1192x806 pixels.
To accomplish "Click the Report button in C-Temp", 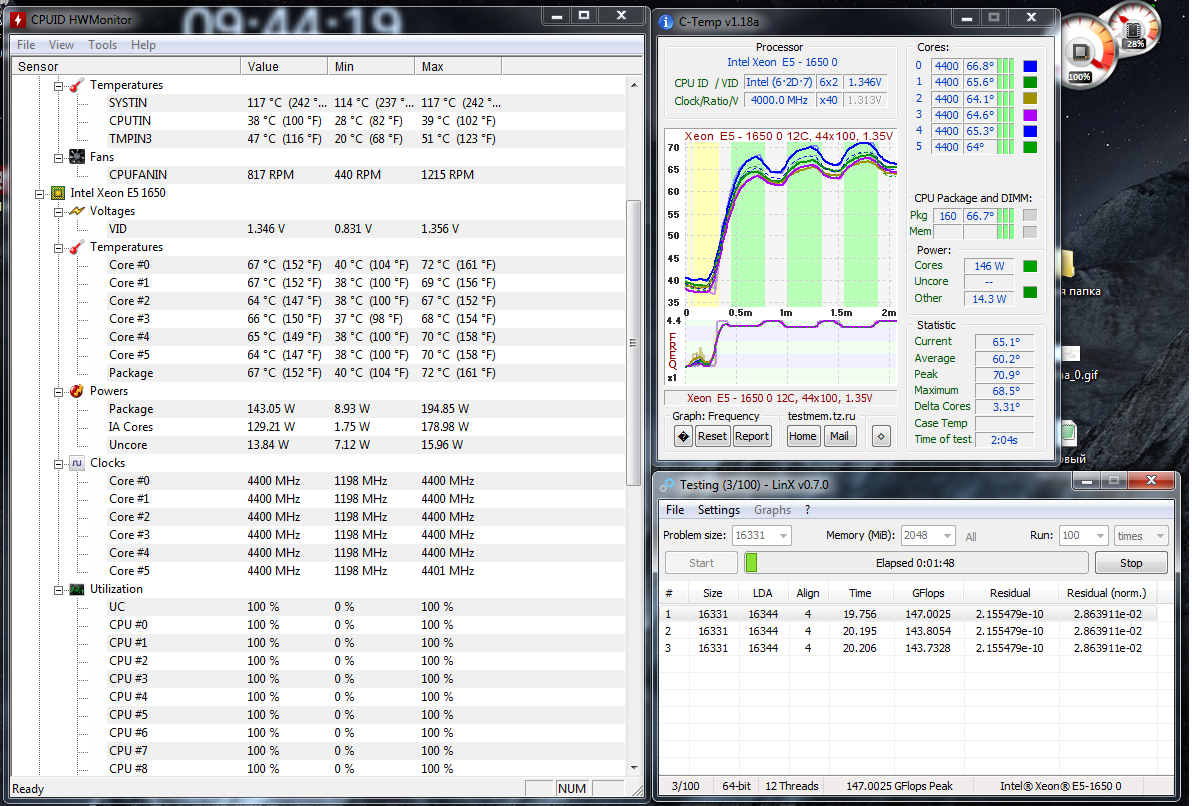I will tap(752, 436).
